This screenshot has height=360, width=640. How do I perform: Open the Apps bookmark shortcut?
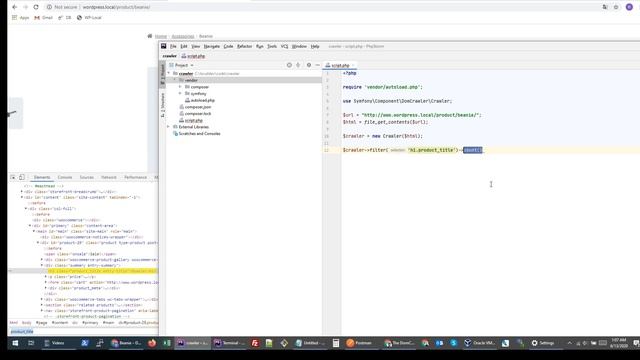[x=20, y=18]
